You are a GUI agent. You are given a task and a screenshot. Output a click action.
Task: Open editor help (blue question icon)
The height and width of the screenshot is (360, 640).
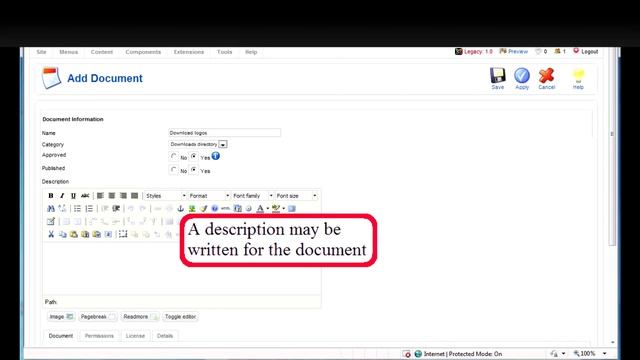tap(215, 209)
